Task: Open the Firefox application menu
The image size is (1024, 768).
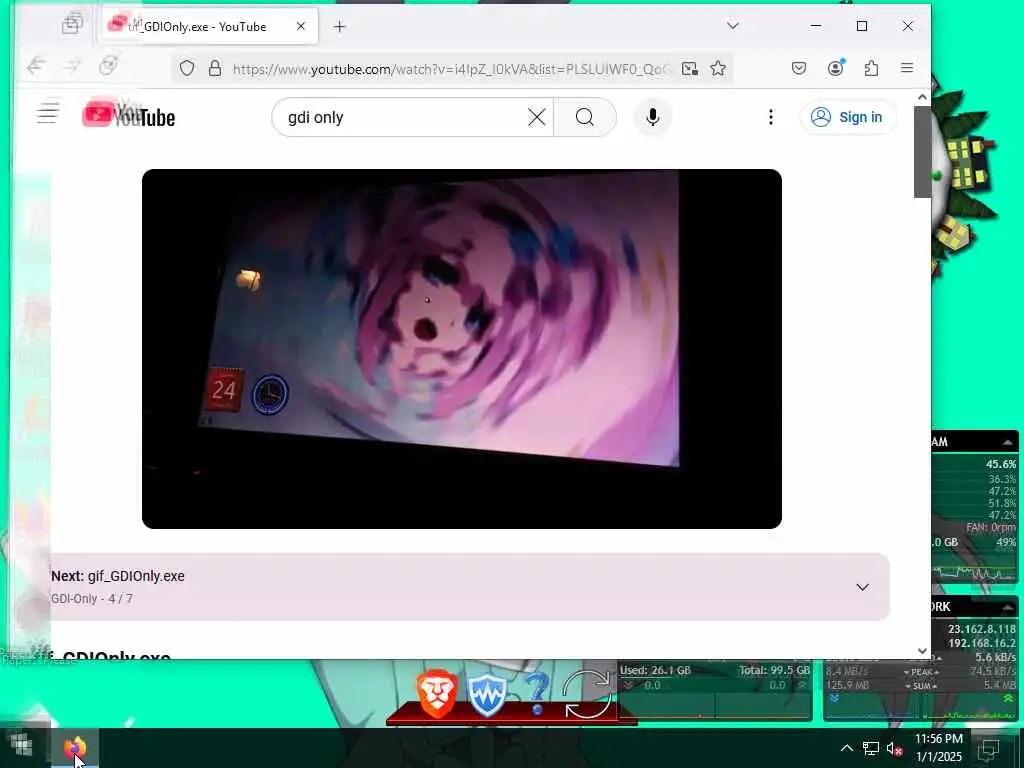Action: (x=907, y=68)
